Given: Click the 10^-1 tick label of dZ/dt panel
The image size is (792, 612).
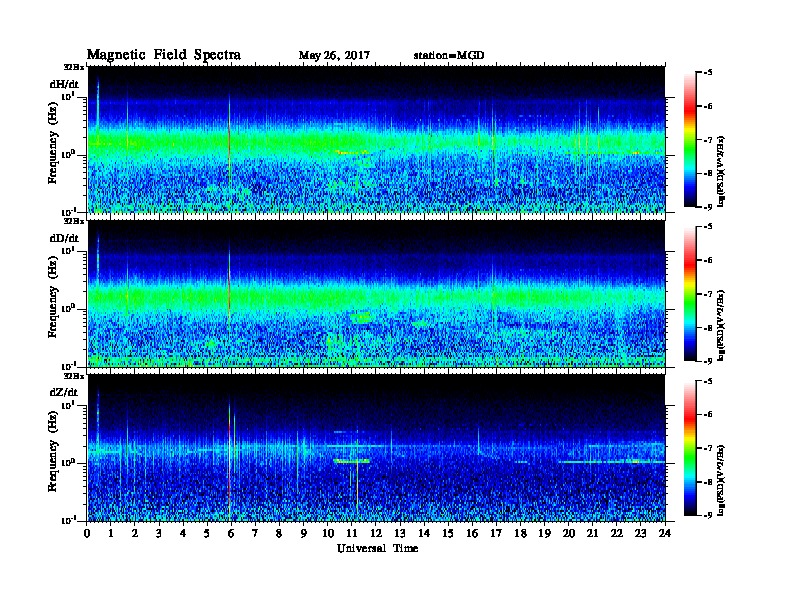Looking at the screenshot, I should click(x=69, y=520).
